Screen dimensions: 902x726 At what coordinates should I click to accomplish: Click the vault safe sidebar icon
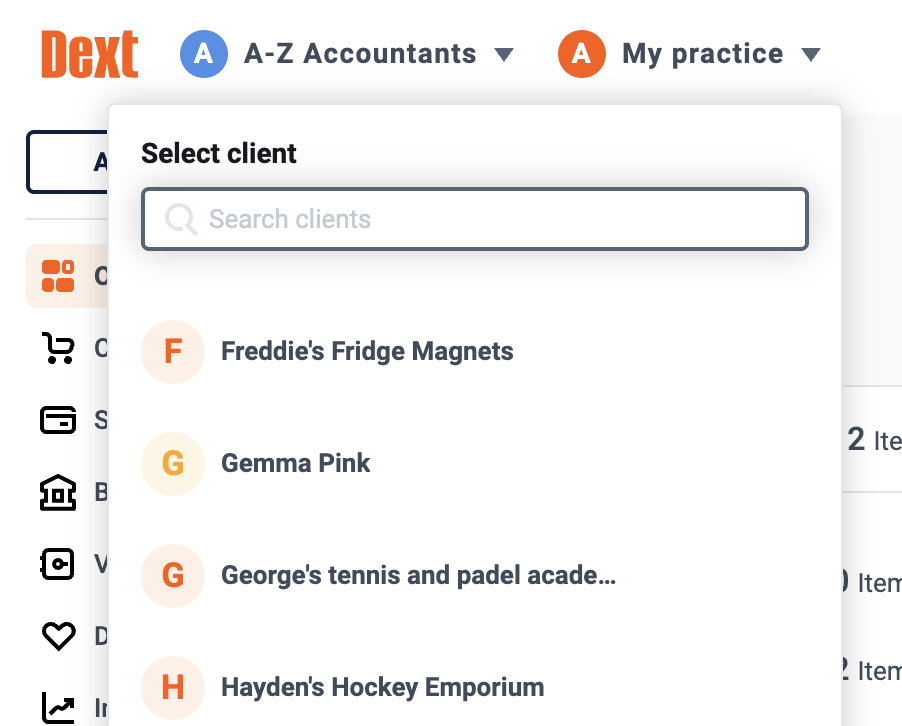pyautogui.click(x=58, y=564)
